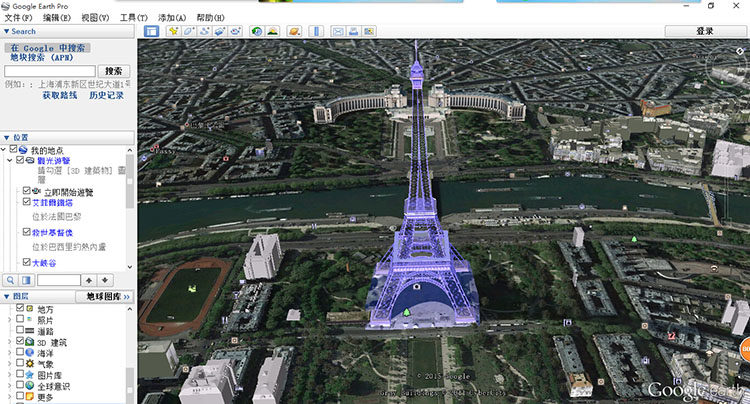This screenshot has height=404, width=750.
Task: Switch planets with the Saturn icon
Action: [294, 32]
